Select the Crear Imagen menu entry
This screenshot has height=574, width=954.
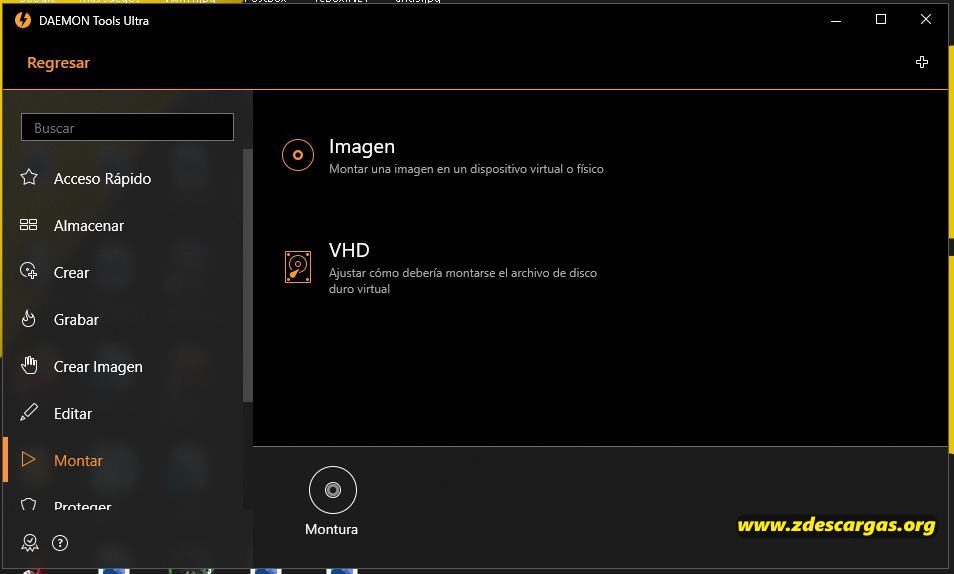98,366
